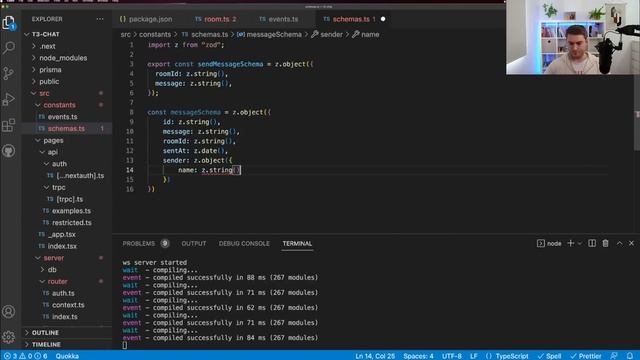Viewport: 640px width, 360px height.
Task: Click the node terminal shell label
Action: [x=549, y=244]
